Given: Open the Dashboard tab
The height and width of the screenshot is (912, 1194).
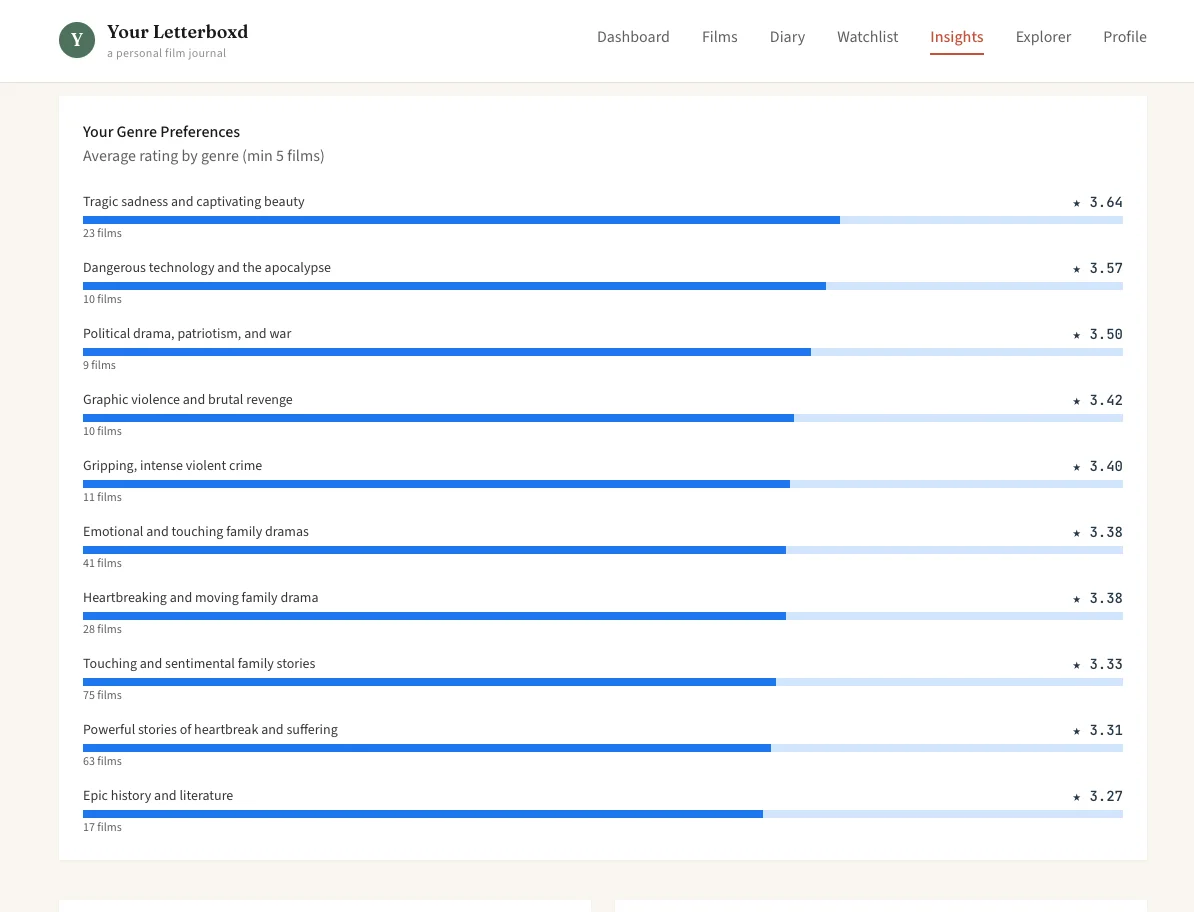Looking at the screenshot, I should 633,37.
